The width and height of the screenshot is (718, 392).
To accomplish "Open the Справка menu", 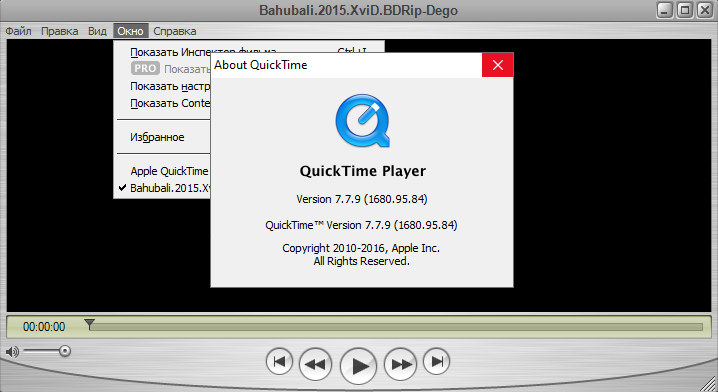I will click(x=175, y=31).
